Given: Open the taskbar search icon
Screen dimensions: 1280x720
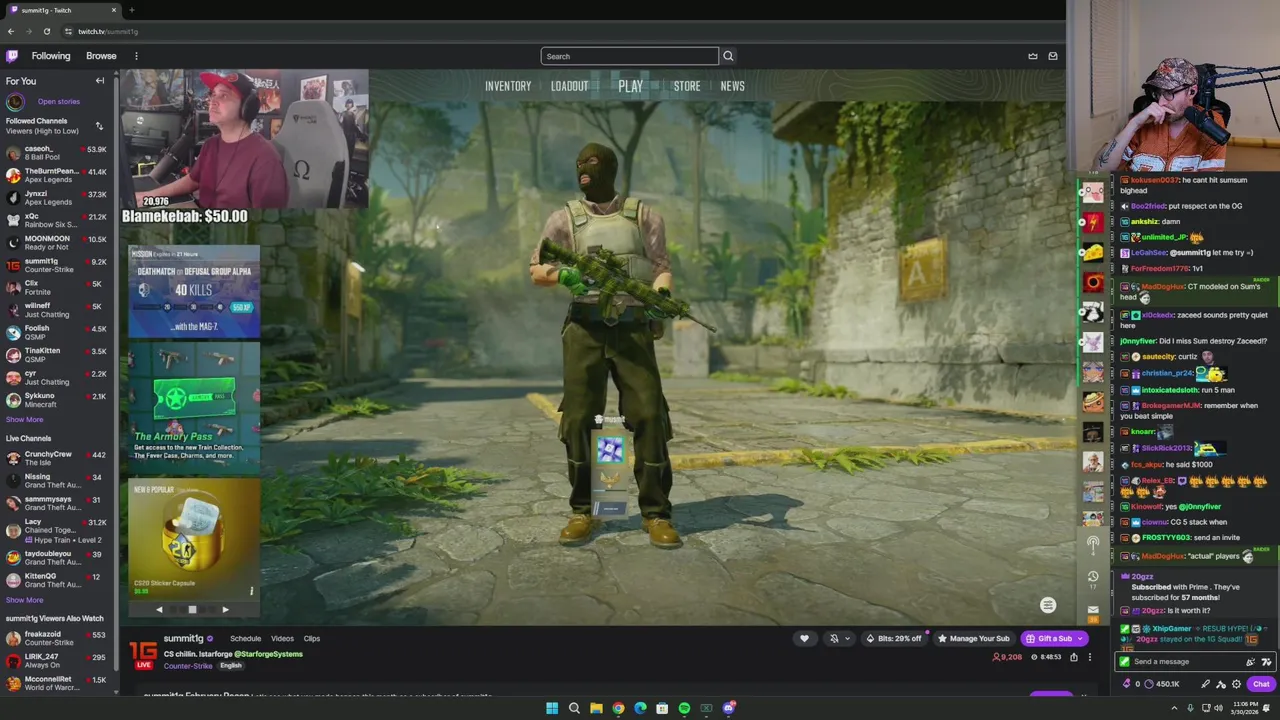Looking at the screenshot, I should (x=574, y=708).
